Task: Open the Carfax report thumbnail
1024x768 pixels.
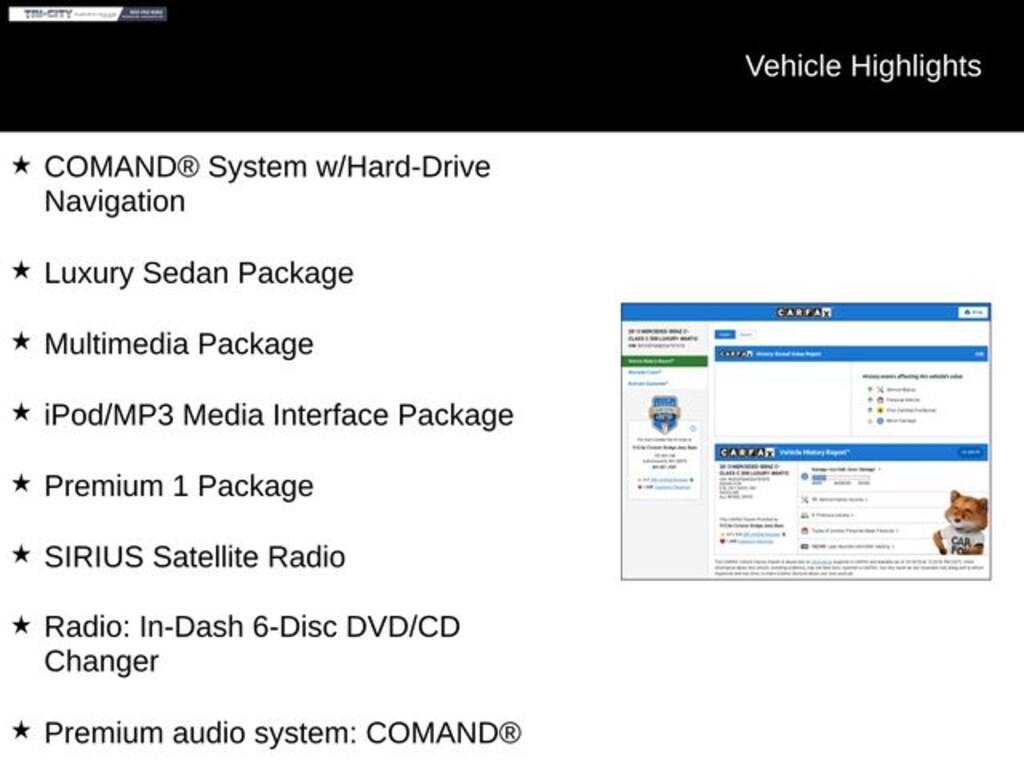Action: tap(805, 440)
